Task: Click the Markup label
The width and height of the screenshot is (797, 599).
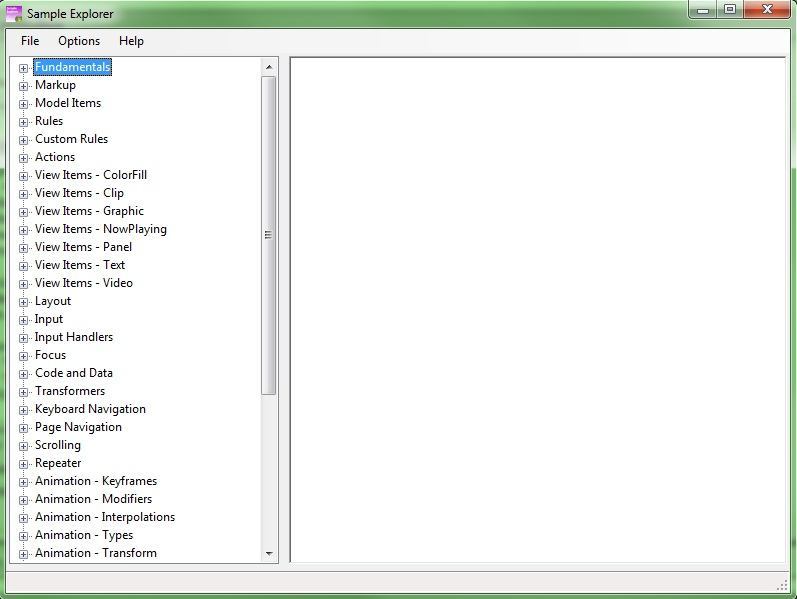Action: coord(55,85)
